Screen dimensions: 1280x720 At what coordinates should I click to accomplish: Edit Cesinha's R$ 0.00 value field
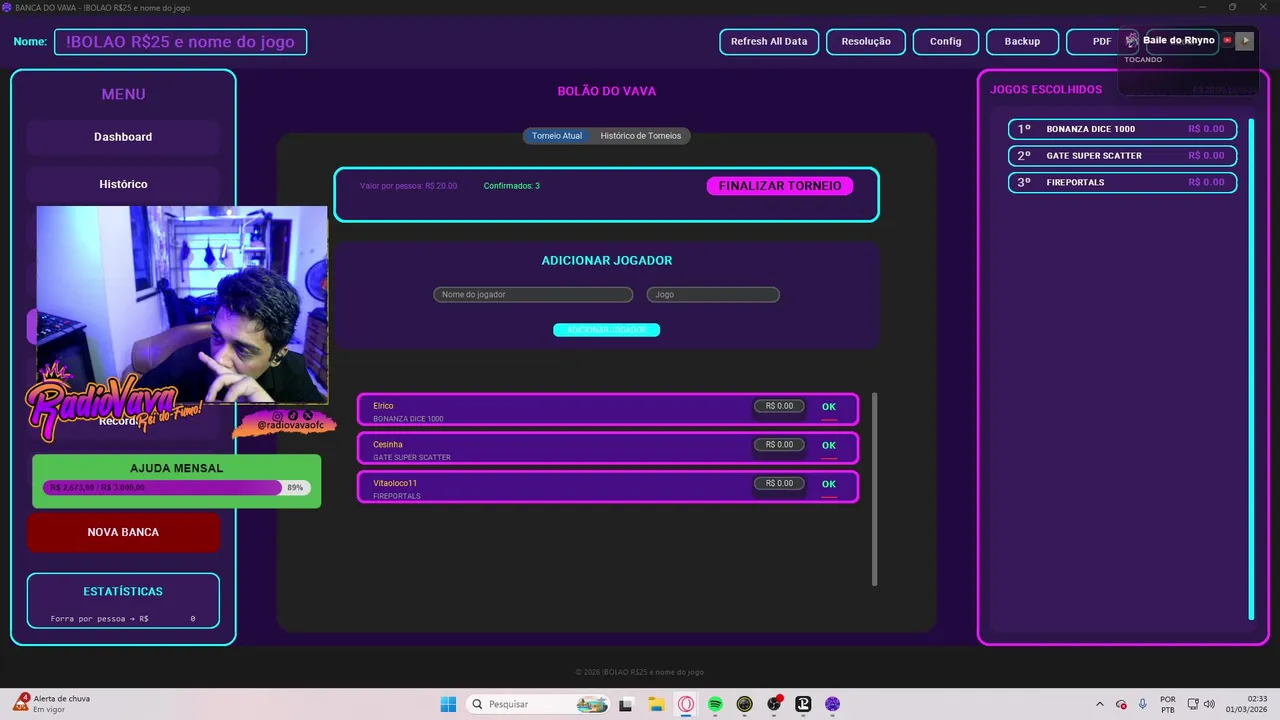click(x=779, y=445)
